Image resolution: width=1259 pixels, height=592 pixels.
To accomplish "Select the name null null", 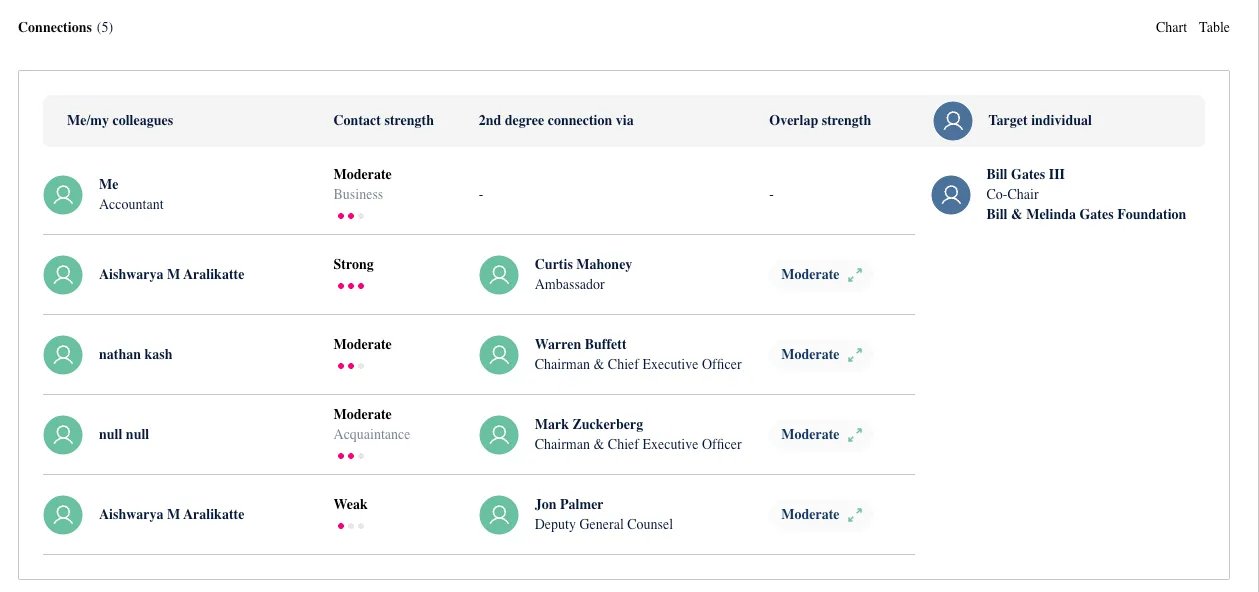I will coord(124,435).
